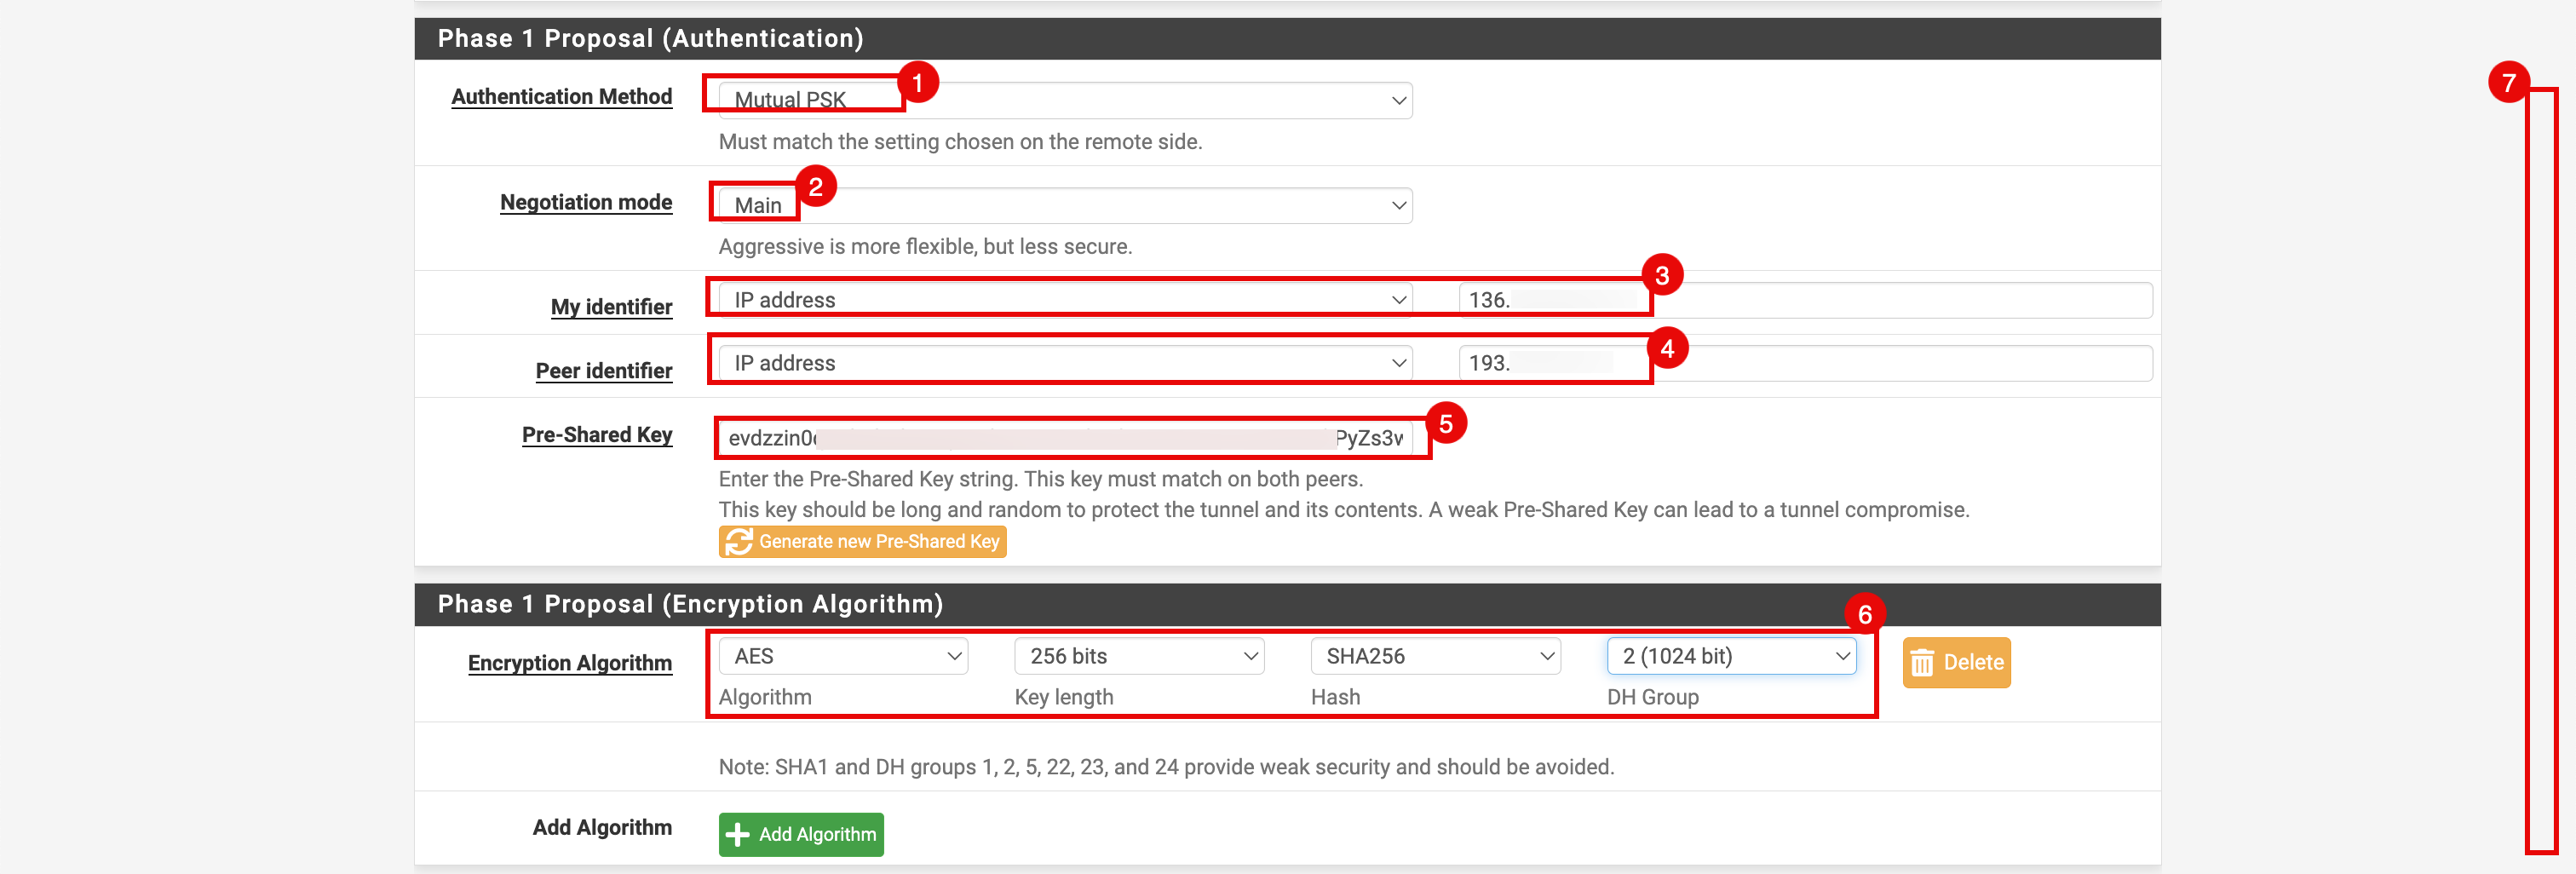Click the My identifier IP address field
The image size is (2576, 874).
click(1803, 300)
